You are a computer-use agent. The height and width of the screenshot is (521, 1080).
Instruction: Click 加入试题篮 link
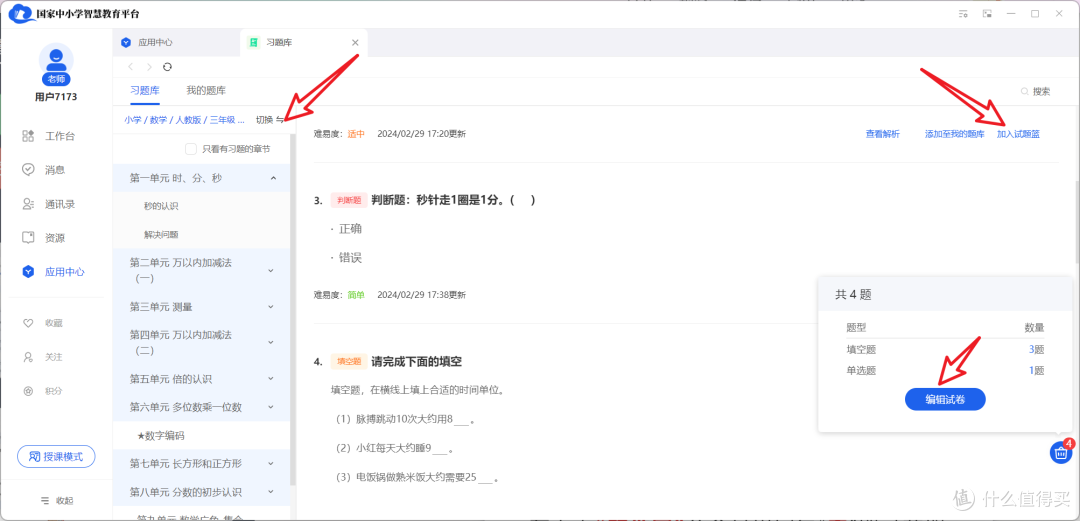pyautogui.click(x=1018, y=134)
